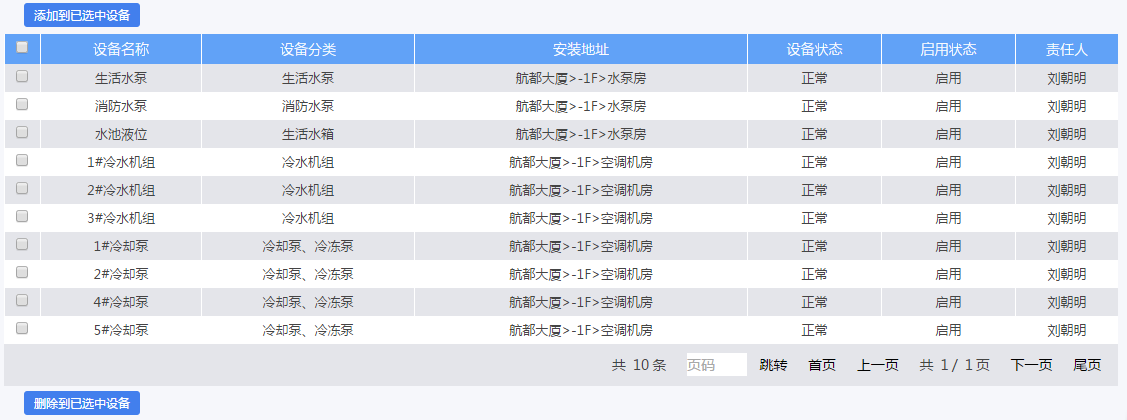Check the box for 生活水泵 row
The width and height of the screenshot is (1127, 420).
(x=22, y=76)
